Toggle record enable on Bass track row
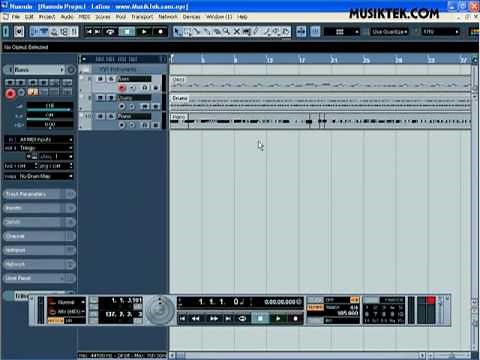The width and height of the screenshot is (480, 360). [122, 88]
